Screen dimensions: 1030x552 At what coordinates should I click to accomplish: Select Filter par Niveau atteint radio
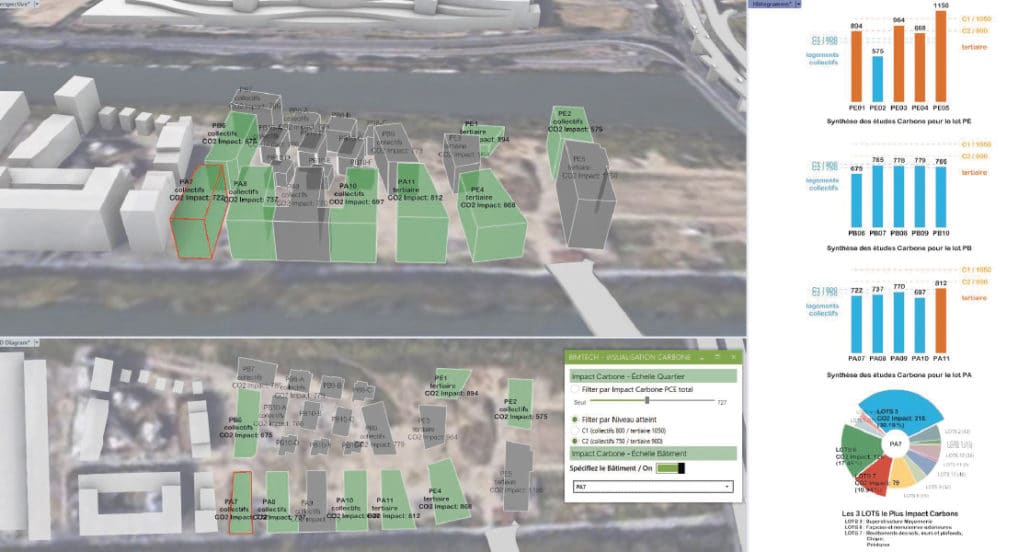pos(576,419)
